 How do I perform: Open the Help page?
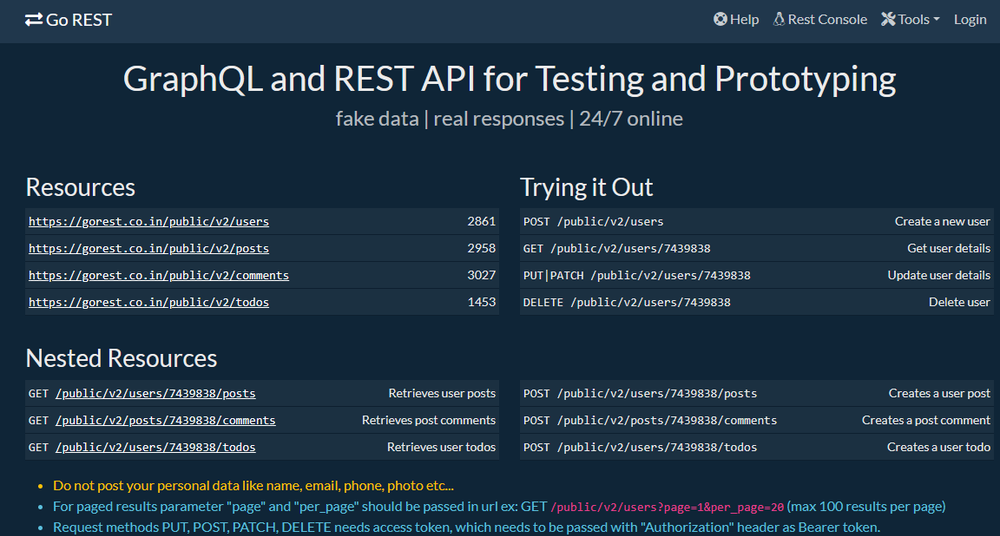point(737,20)
